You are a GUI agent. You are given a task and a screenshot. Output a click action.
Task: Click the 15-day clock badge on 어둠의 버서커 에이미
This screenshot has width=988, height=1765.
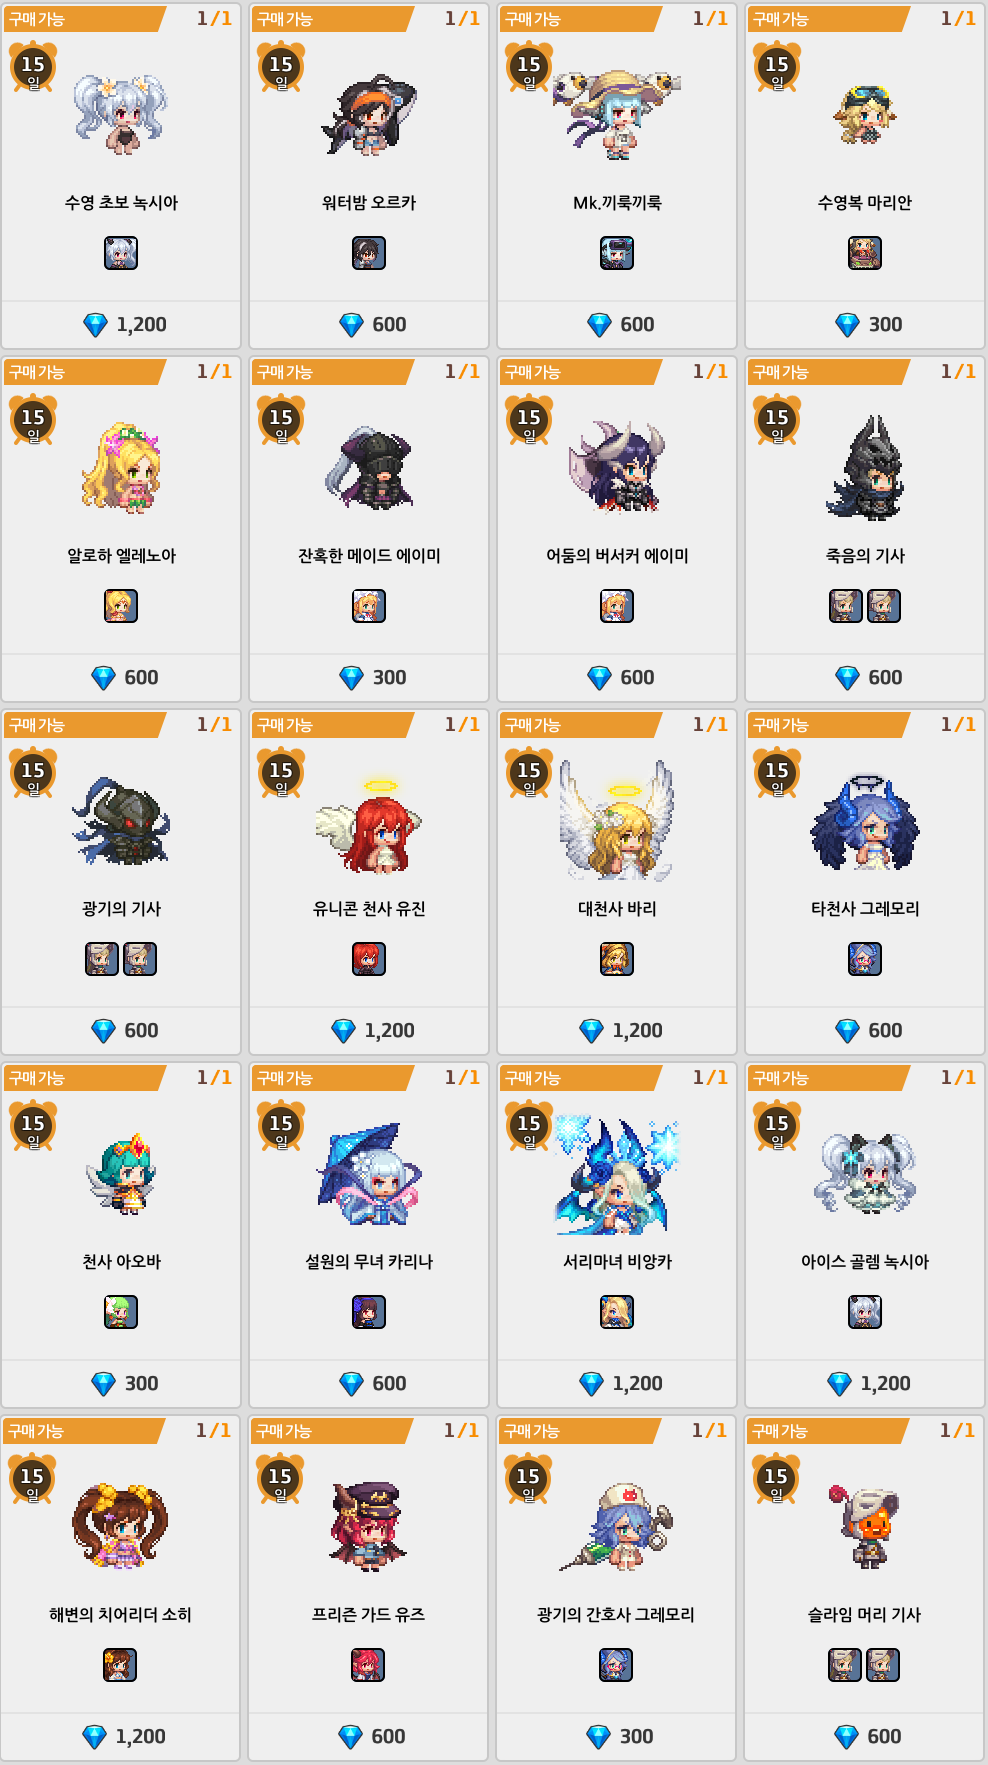(x=529, y=421)
